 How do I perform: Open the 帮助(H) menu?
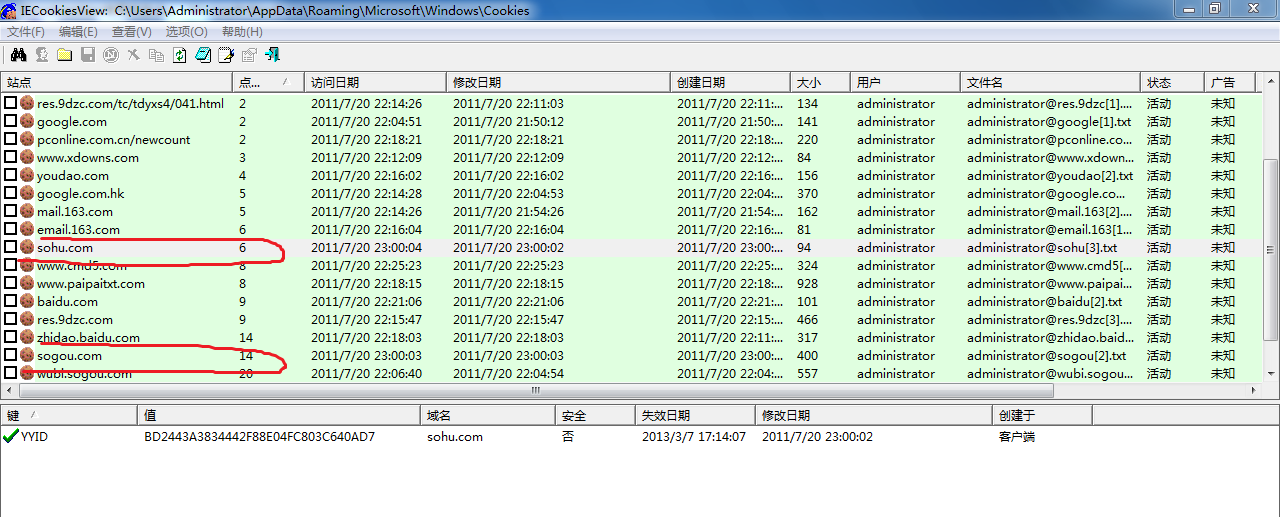click(x=242, y=32)
